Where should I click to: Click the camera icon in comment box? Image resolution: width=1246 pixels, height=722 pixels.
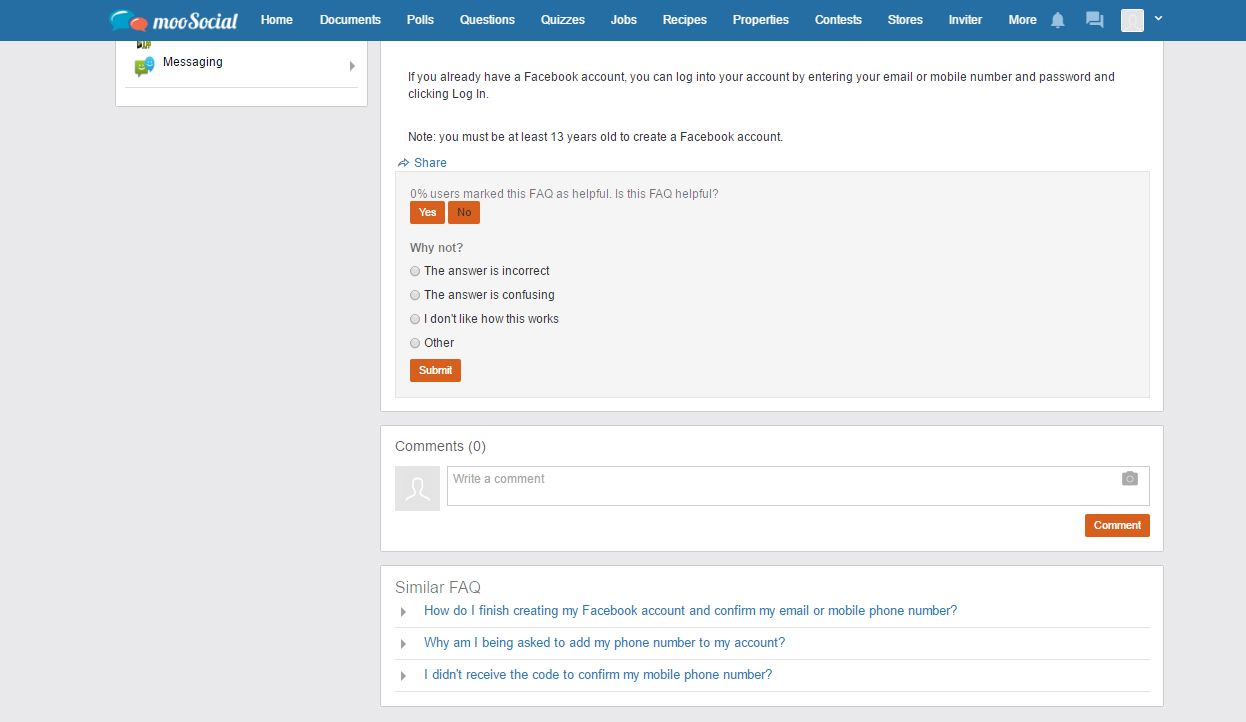coord(1130,479)
